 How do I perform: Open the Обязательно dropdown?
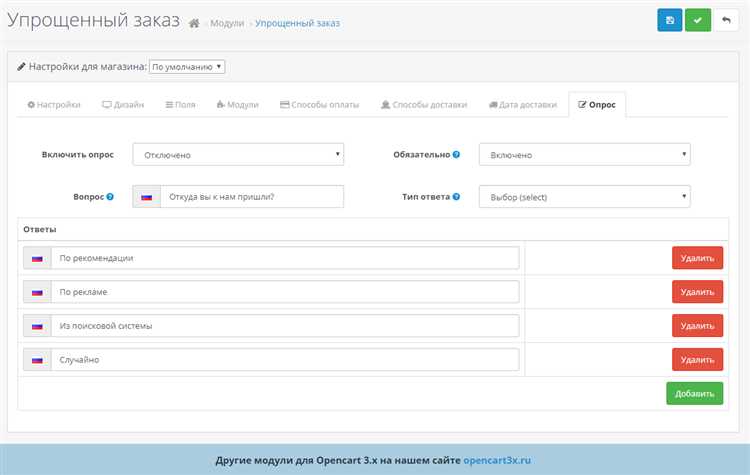click(585, 155)
